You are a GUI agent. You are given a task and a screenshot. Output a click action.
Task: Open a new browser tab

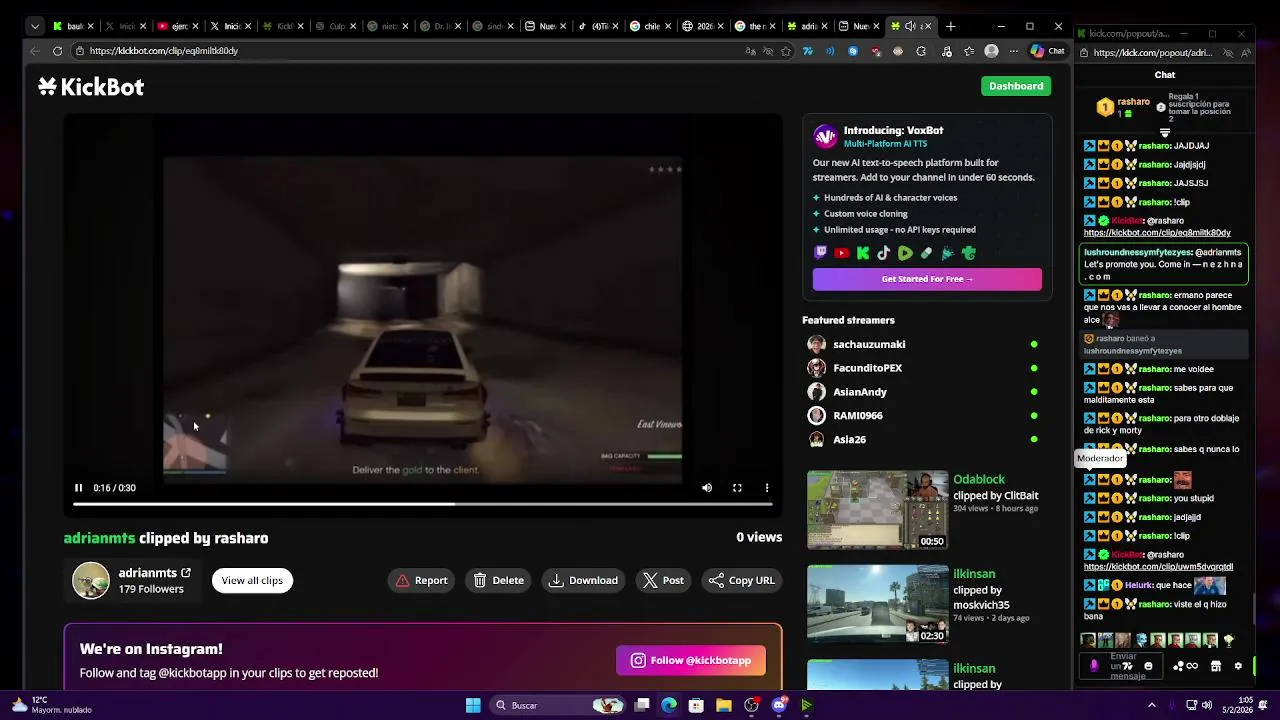tap(950, 26)
